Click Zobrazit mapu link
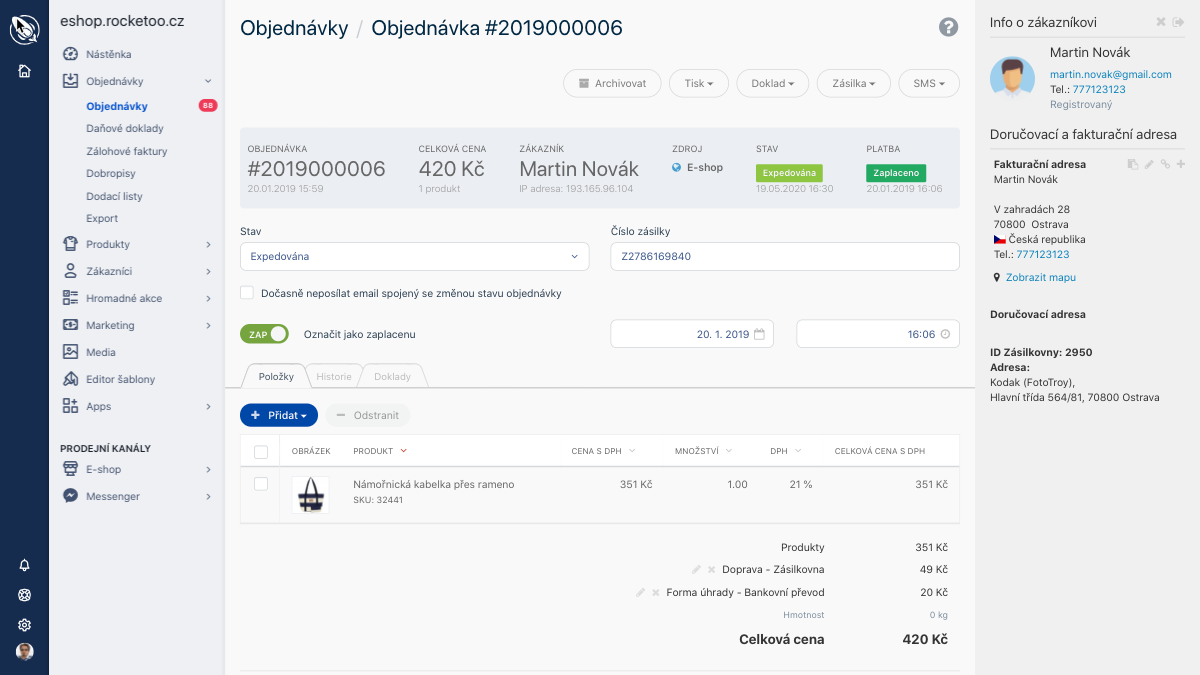Image resolution: width=1200 pixels, height=675 pixels. 1041,277
